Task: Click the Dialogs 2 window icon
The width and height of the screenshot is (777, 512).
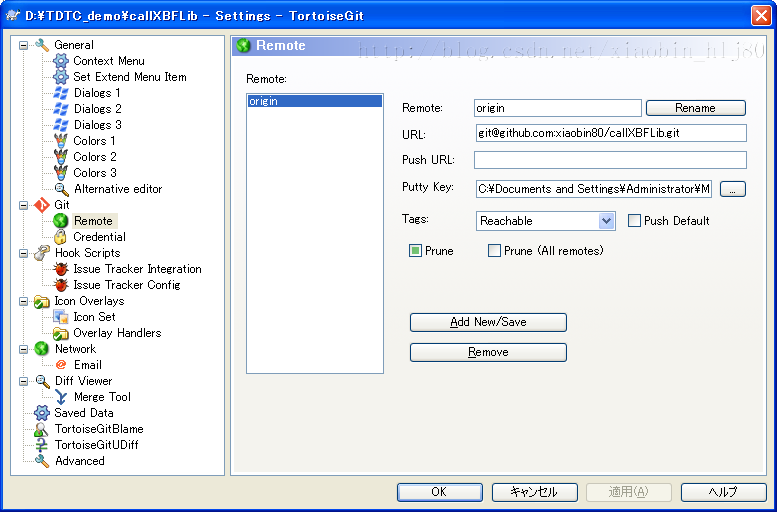Action: [60, 109]
